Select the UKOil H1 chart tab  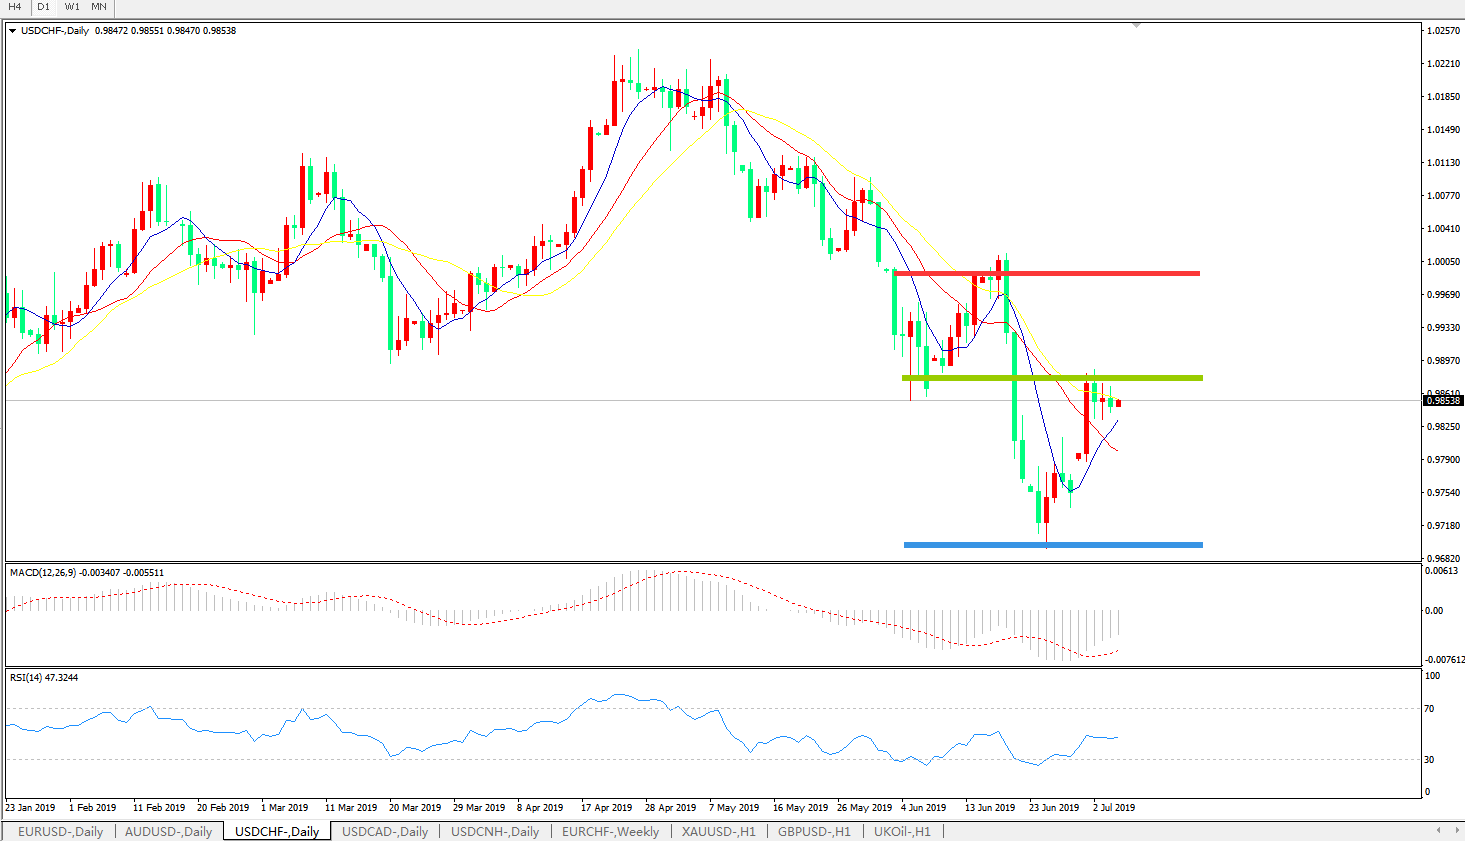902,831
